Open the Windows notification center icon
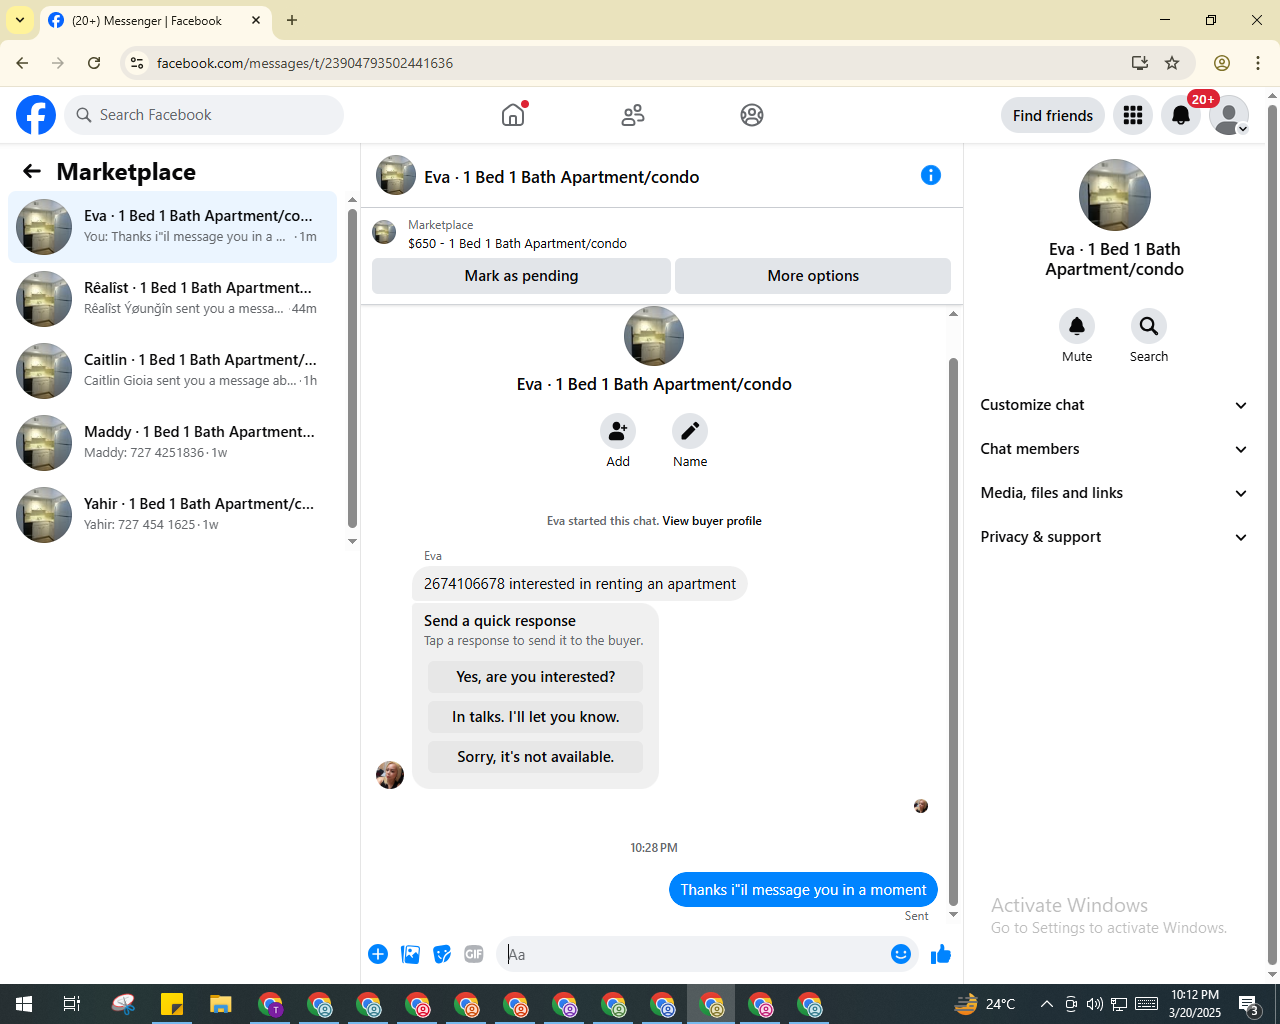The width and height of the screenshot is (1280, 1024). tap(1250, 1004)
